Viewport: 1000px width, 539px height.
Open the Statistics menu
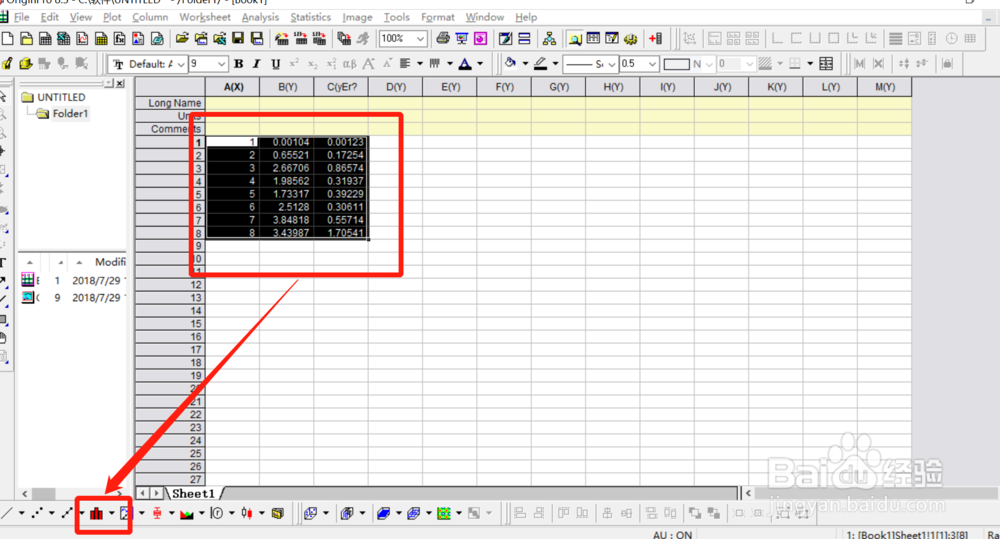click(x=311, y=17)
